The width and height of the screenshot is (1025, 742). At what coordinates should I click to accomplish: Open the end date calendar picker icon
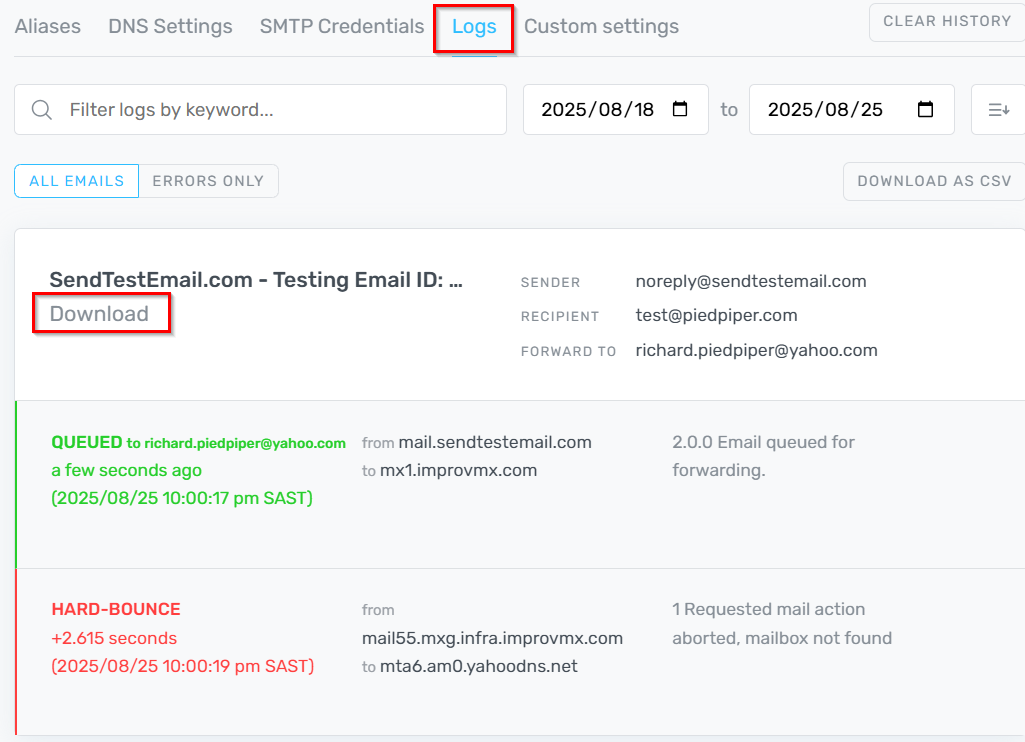[926, 110]
